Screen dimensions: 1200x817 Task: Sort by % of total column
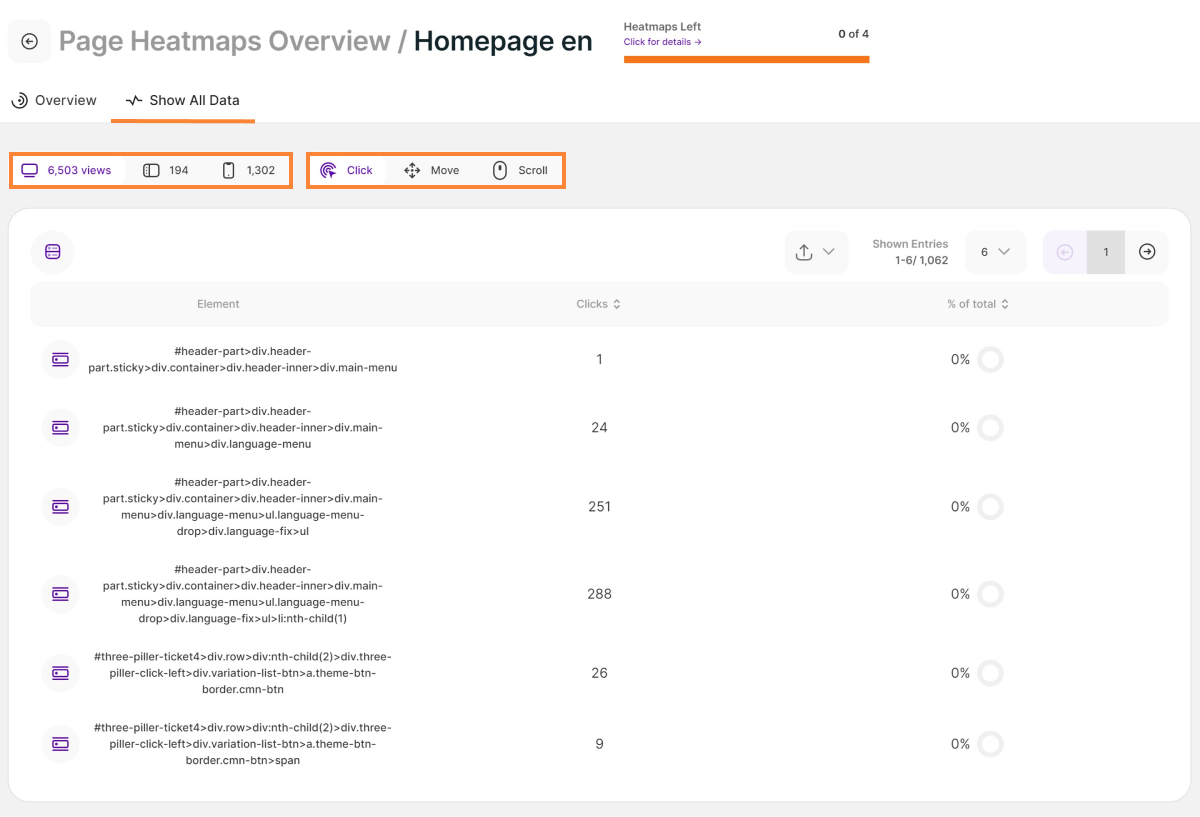click(977, 304)
